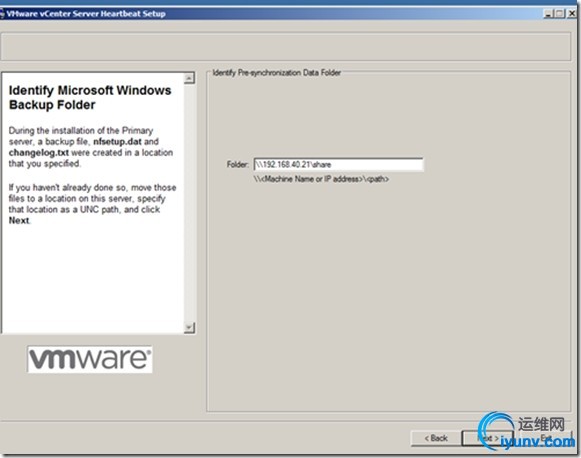Click 'Identify Pre-synchronization Data Folder' group label

tap(276, 73)
